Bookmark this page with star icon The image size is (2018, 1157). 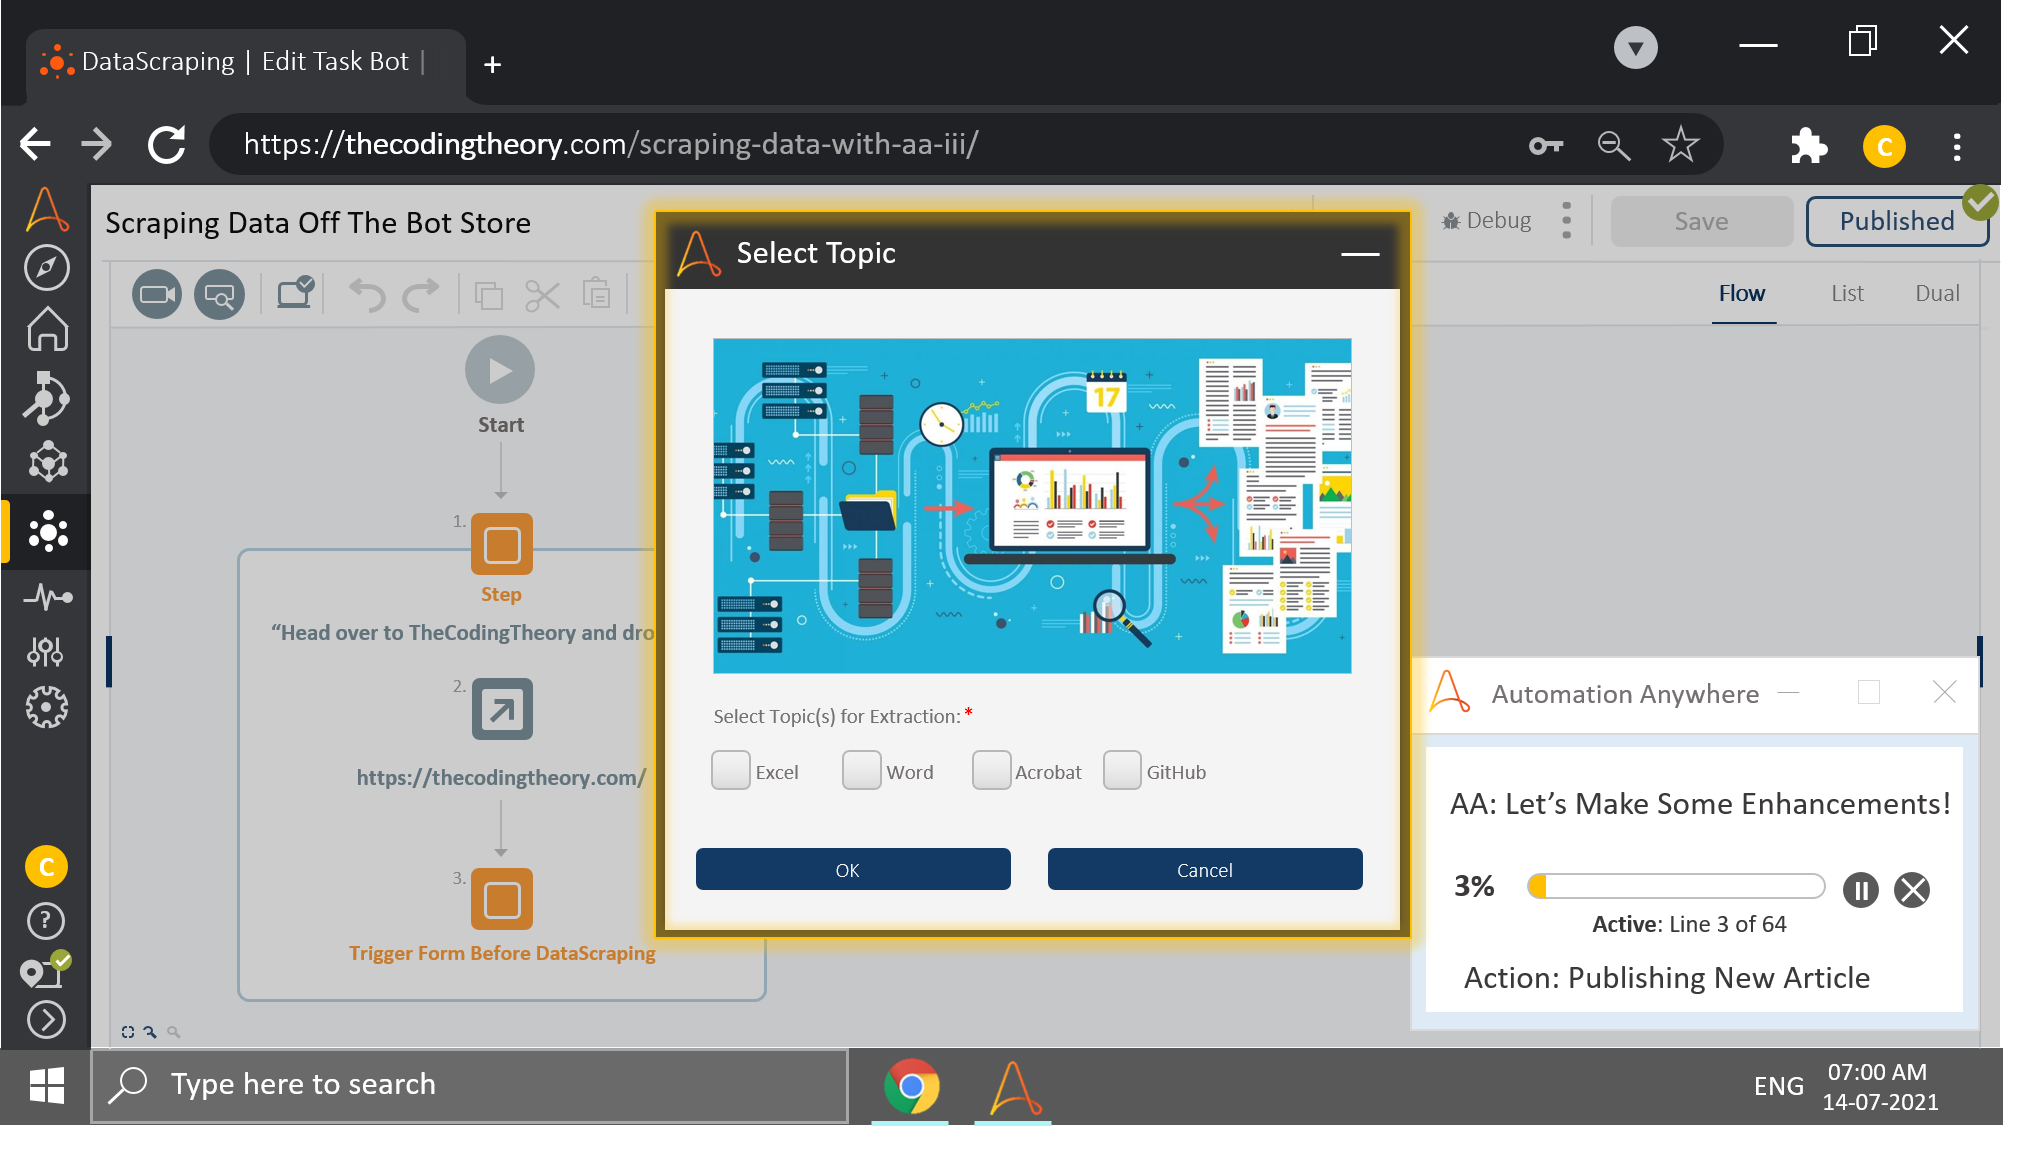pos(1681,145)
